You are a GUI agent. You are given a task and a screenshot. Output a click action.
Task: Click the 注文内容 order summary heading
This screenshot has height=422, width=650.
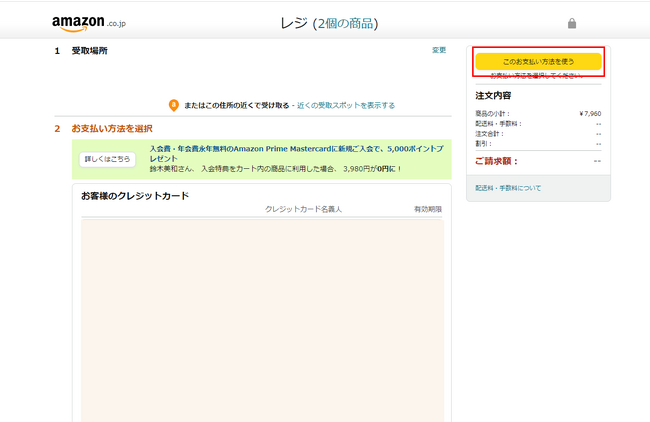[x=493, y=95]
